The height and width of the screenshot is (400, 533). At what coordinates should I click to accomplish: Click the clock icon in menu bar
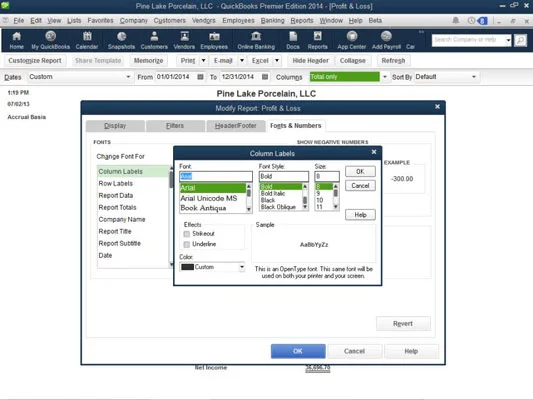[471, 21]
